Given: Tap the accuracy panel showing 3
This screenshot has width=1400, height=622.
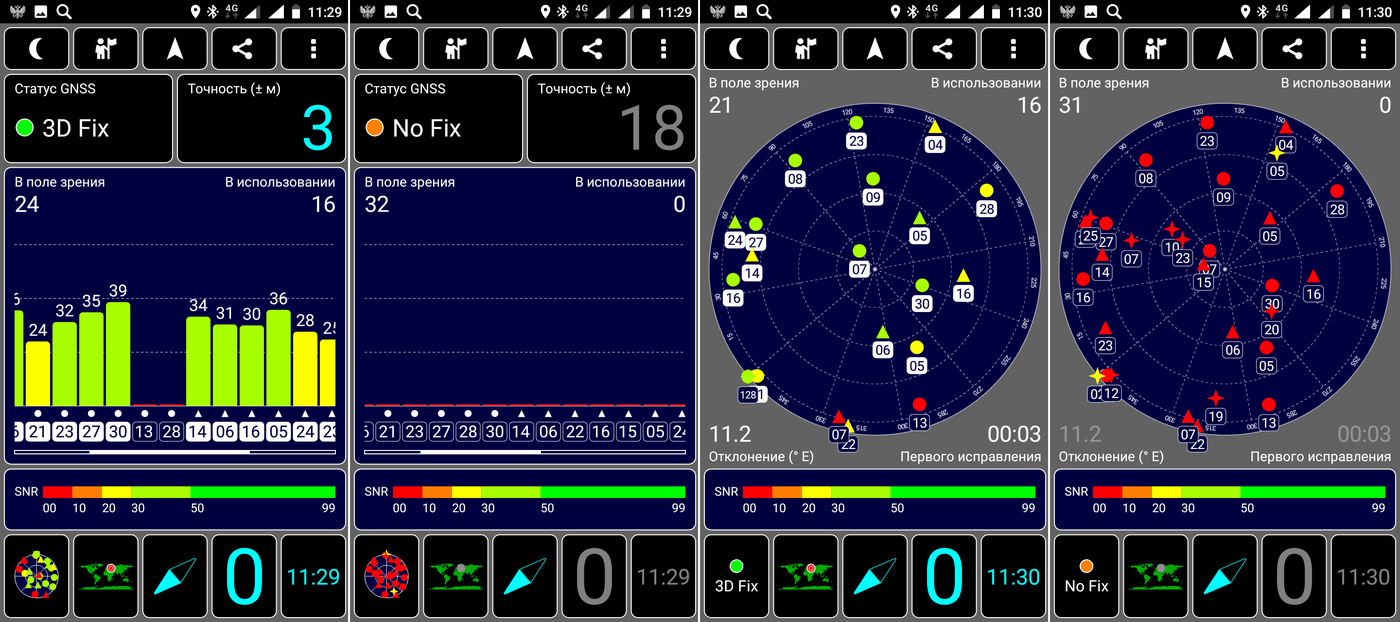Looking at the screenshot, I should (x=261, y=118).
